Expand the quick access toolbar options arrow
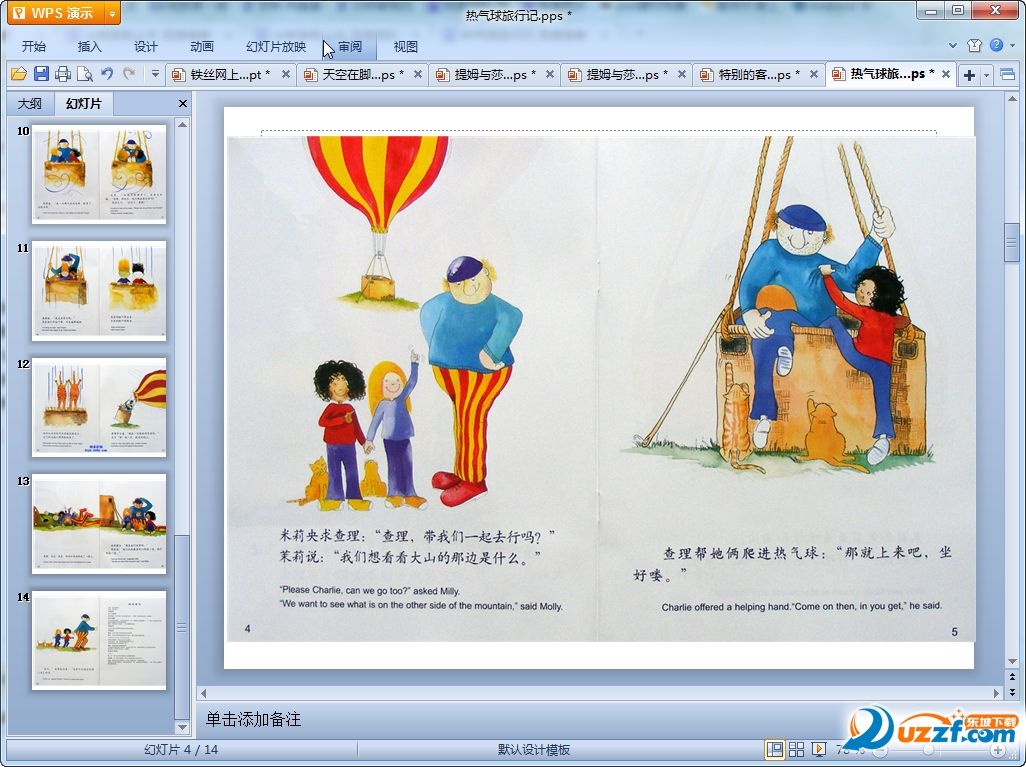This screenshot has width=1026, height=767. 155,74
